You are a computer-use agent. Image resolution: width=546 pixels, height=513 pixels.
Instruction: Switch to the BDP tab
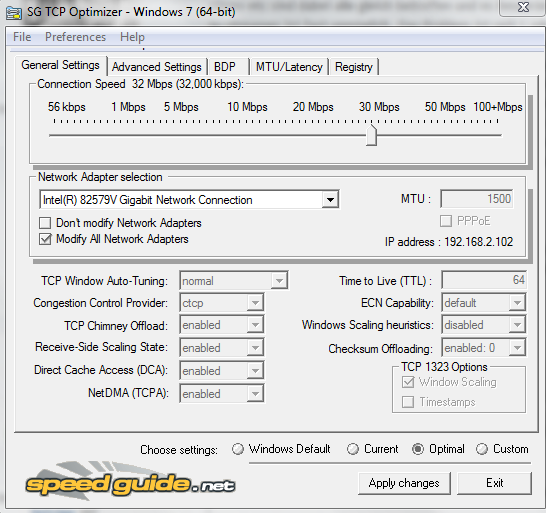tap(228, 67)
